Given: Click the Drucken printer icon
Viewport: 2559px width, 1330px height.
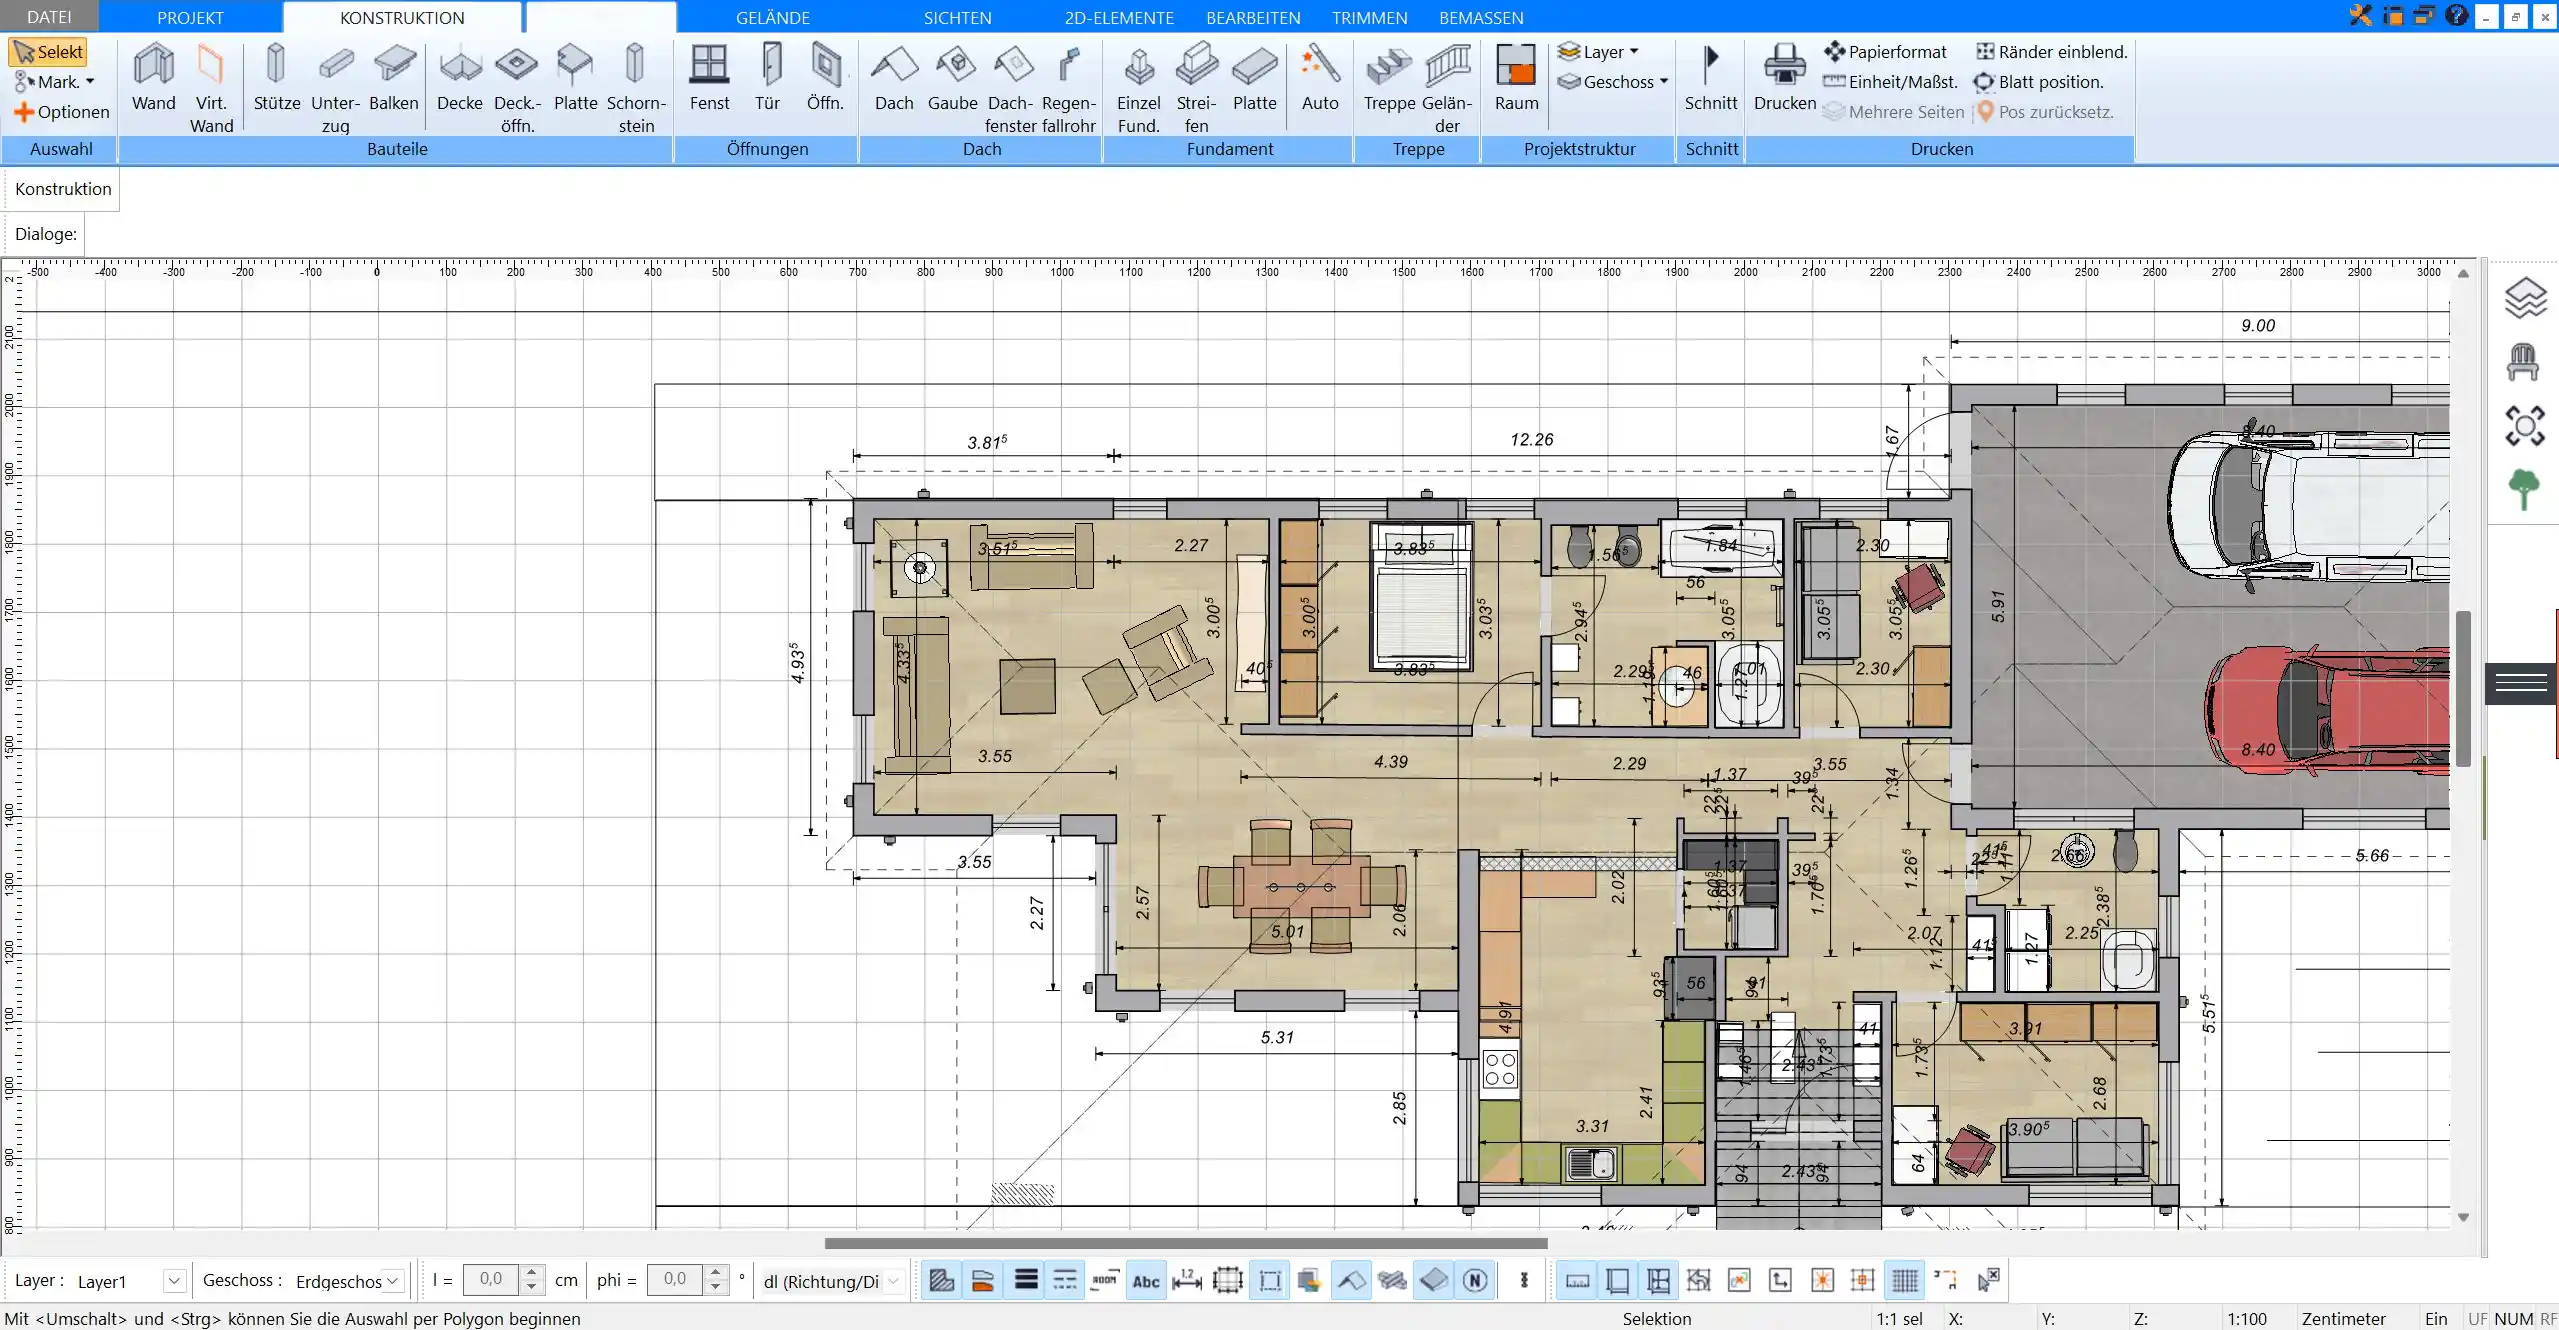Looking at the screenshot, I should pos(1784,65).
